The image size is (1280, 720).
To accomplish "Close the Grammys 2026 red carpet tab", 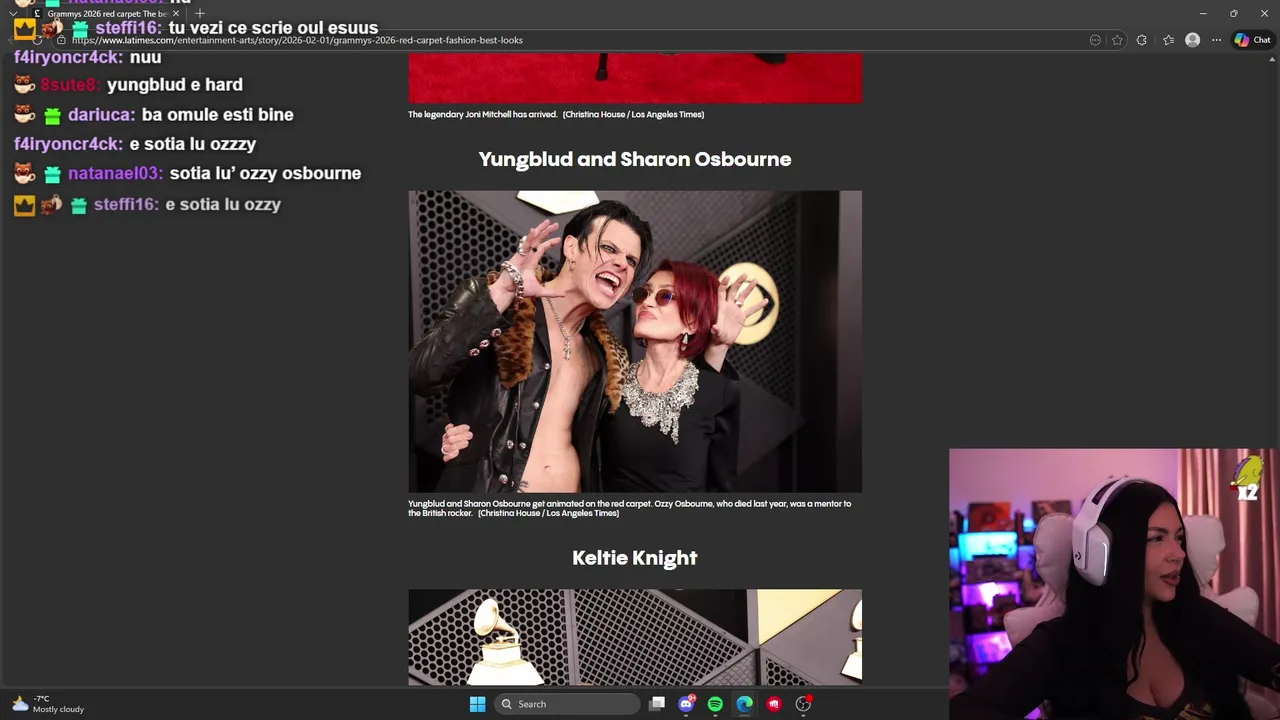I will 176,14.
